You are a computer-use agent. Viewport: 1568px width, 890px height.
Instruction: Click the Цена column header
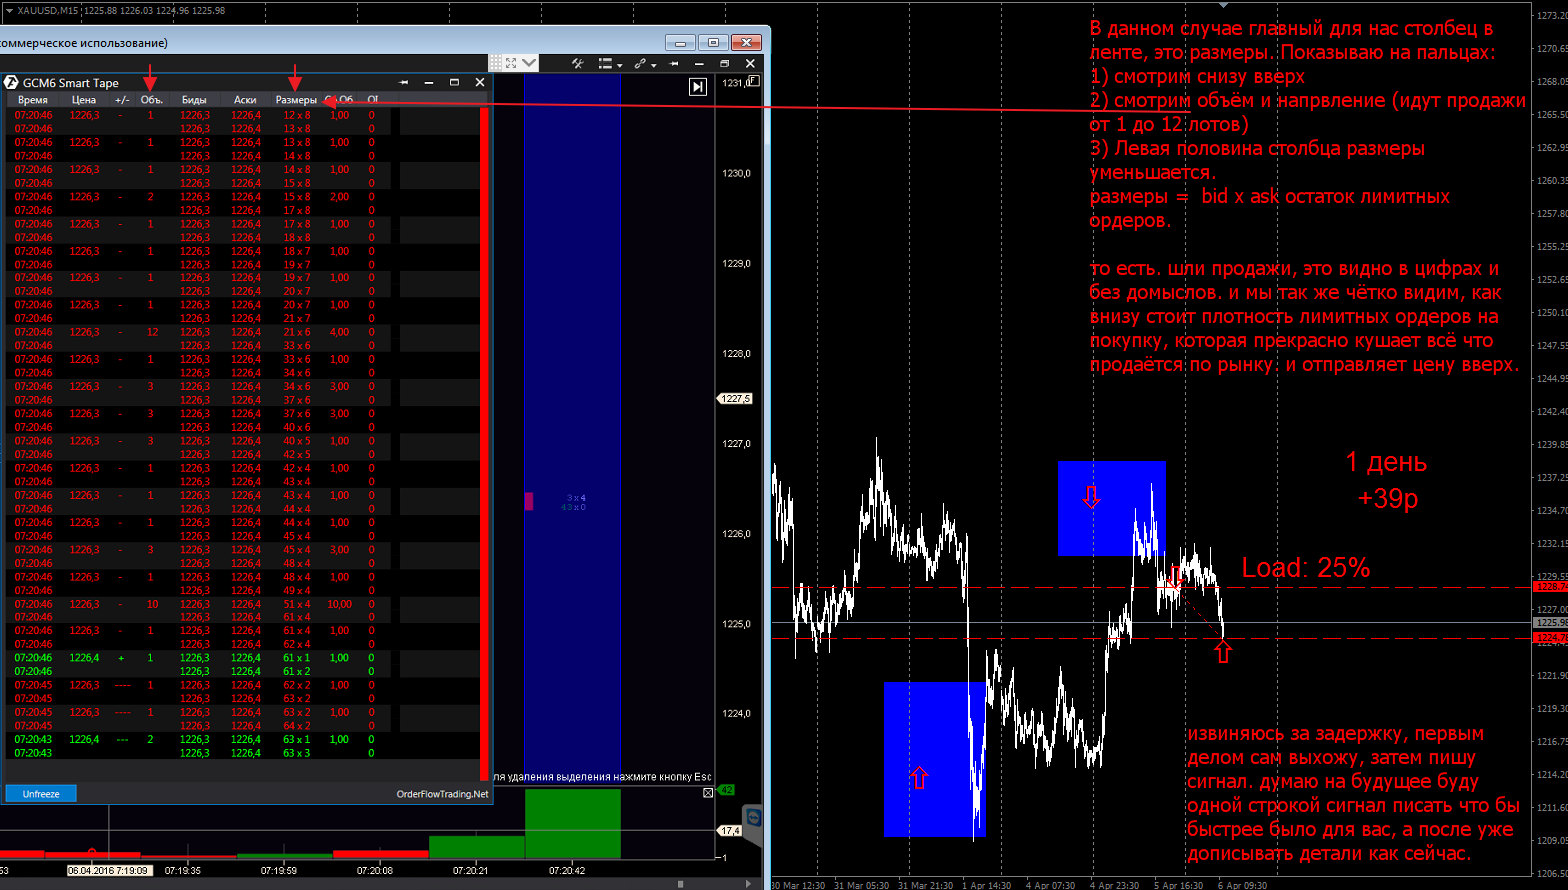coord(84,100)
